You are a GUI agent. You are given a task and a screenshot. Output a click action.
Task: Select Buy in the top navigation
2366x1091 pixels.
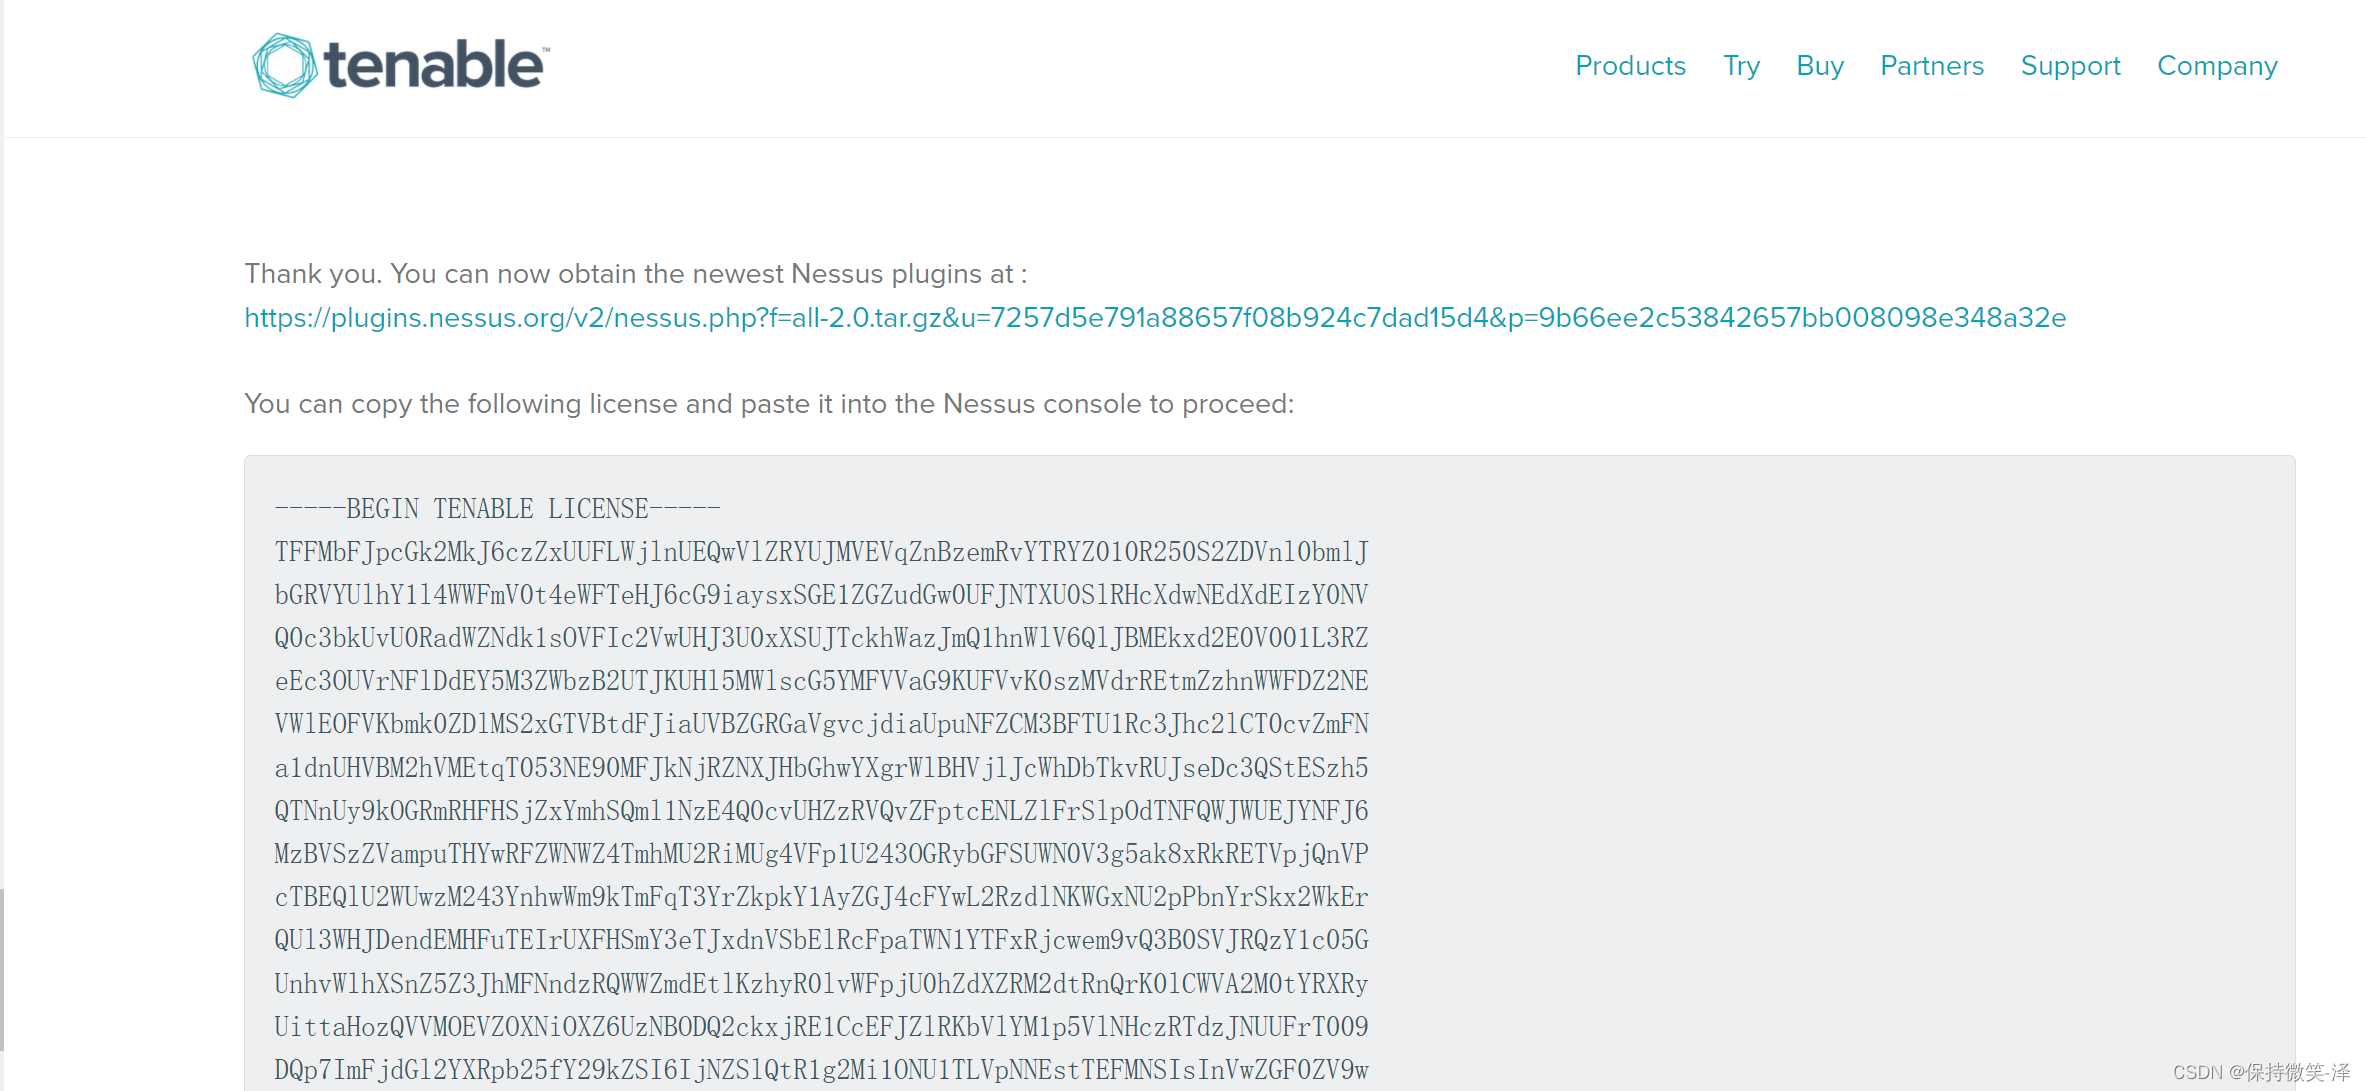[1820, 66]
